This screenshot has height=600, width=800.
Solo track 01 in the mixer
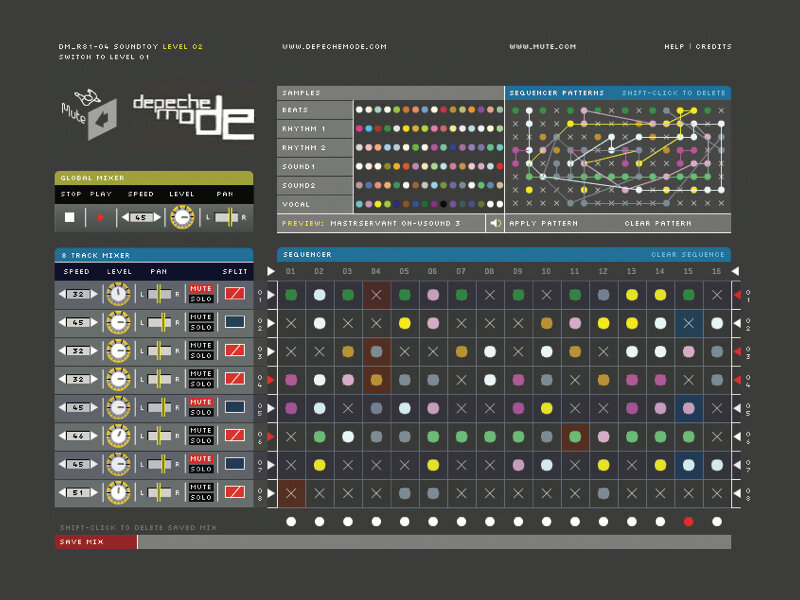[x=201, y=299]
